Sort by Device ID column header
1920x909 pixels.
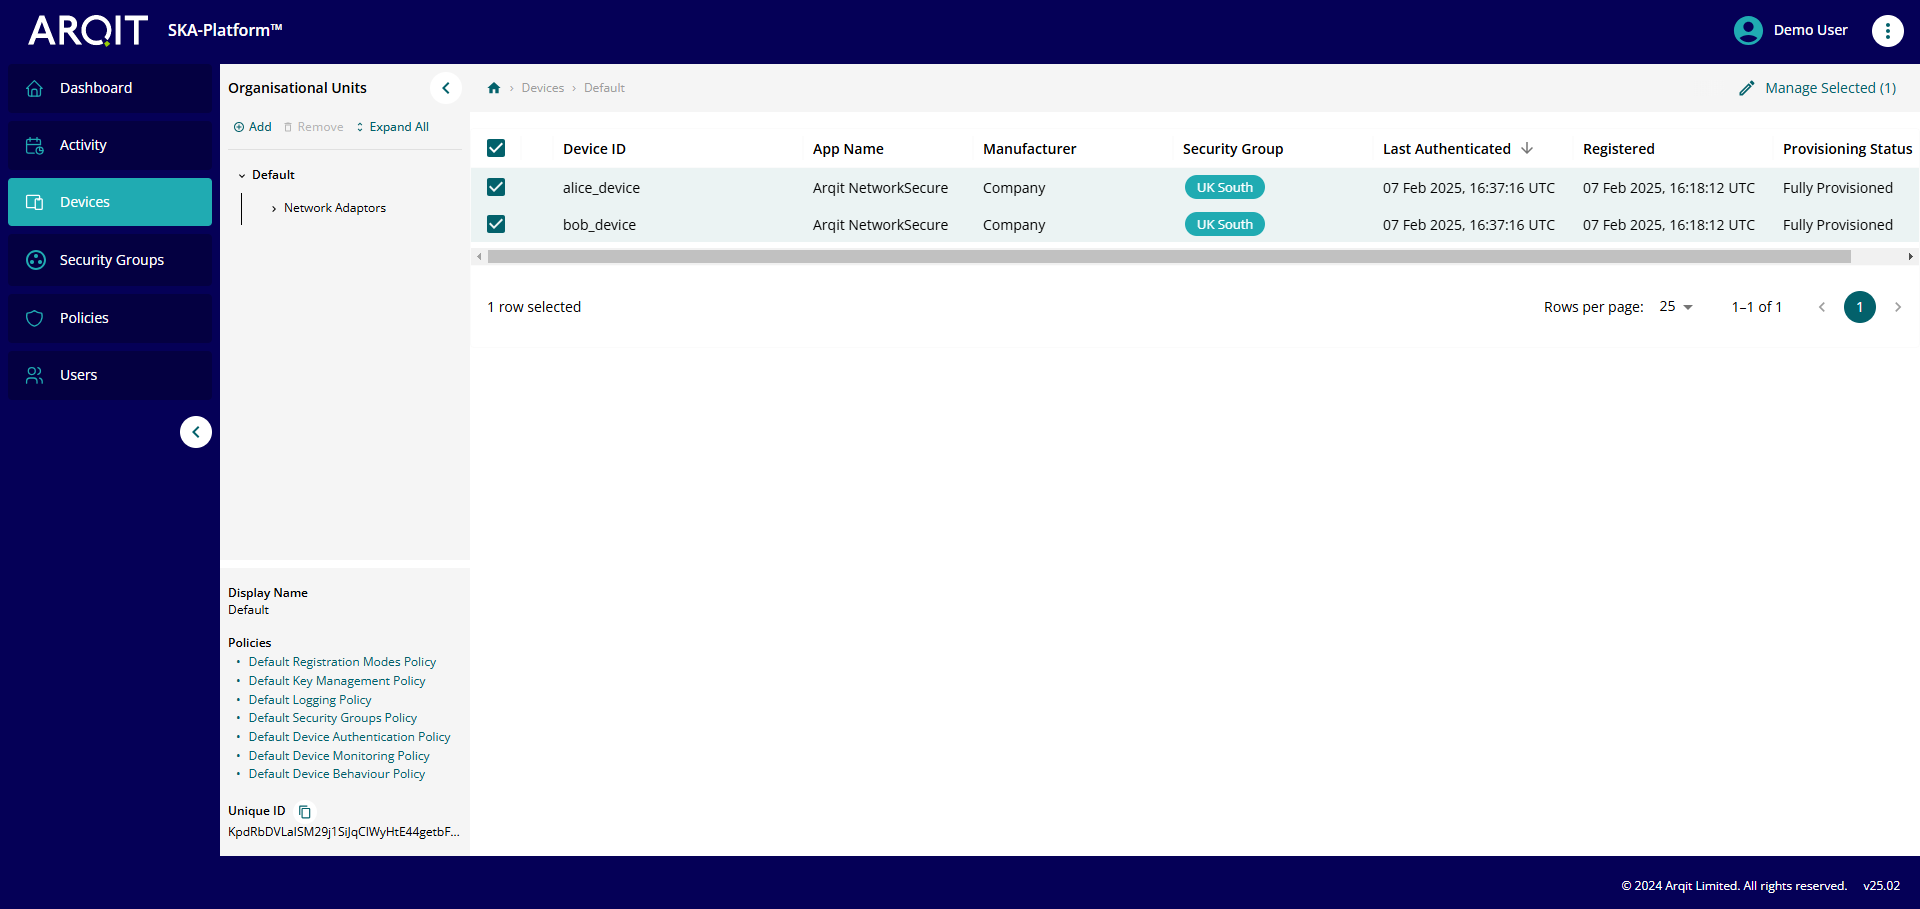point(594,149)
